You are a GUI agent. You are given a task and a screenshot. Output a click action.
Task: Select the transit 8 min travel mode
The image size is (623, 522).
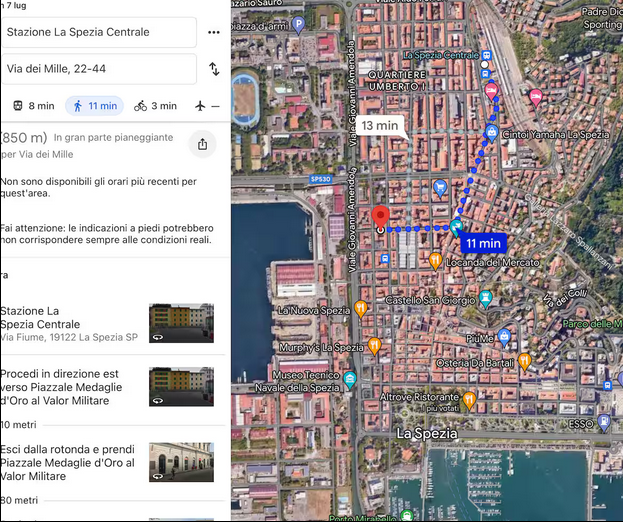coord(34,106)
